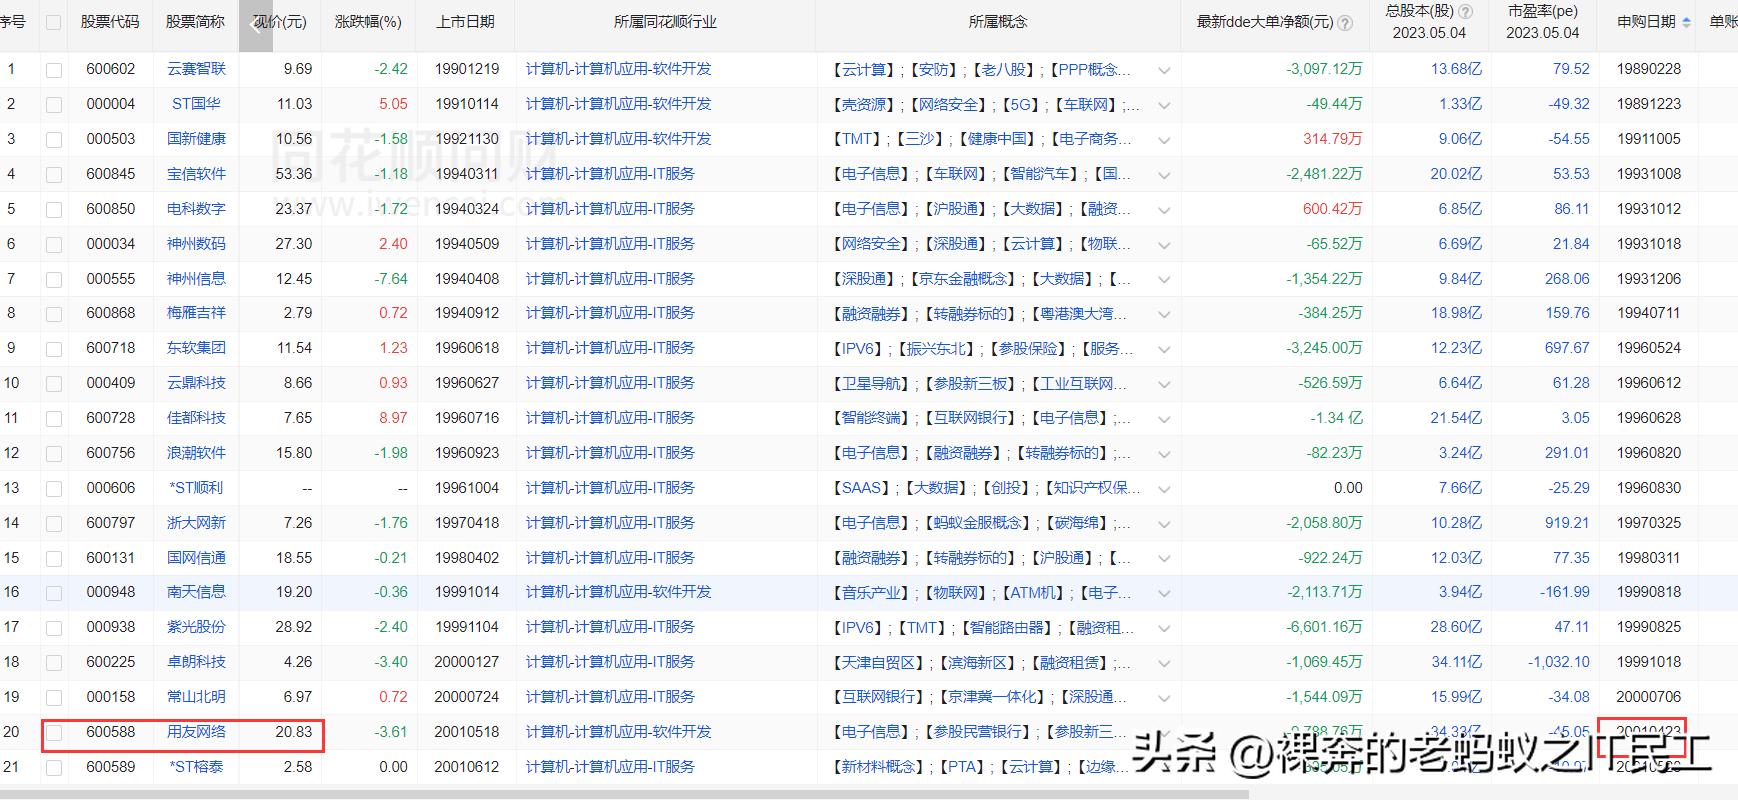
Task: Expand concept list for *ST顺利 row
Action: click(x=1164, y=489)
